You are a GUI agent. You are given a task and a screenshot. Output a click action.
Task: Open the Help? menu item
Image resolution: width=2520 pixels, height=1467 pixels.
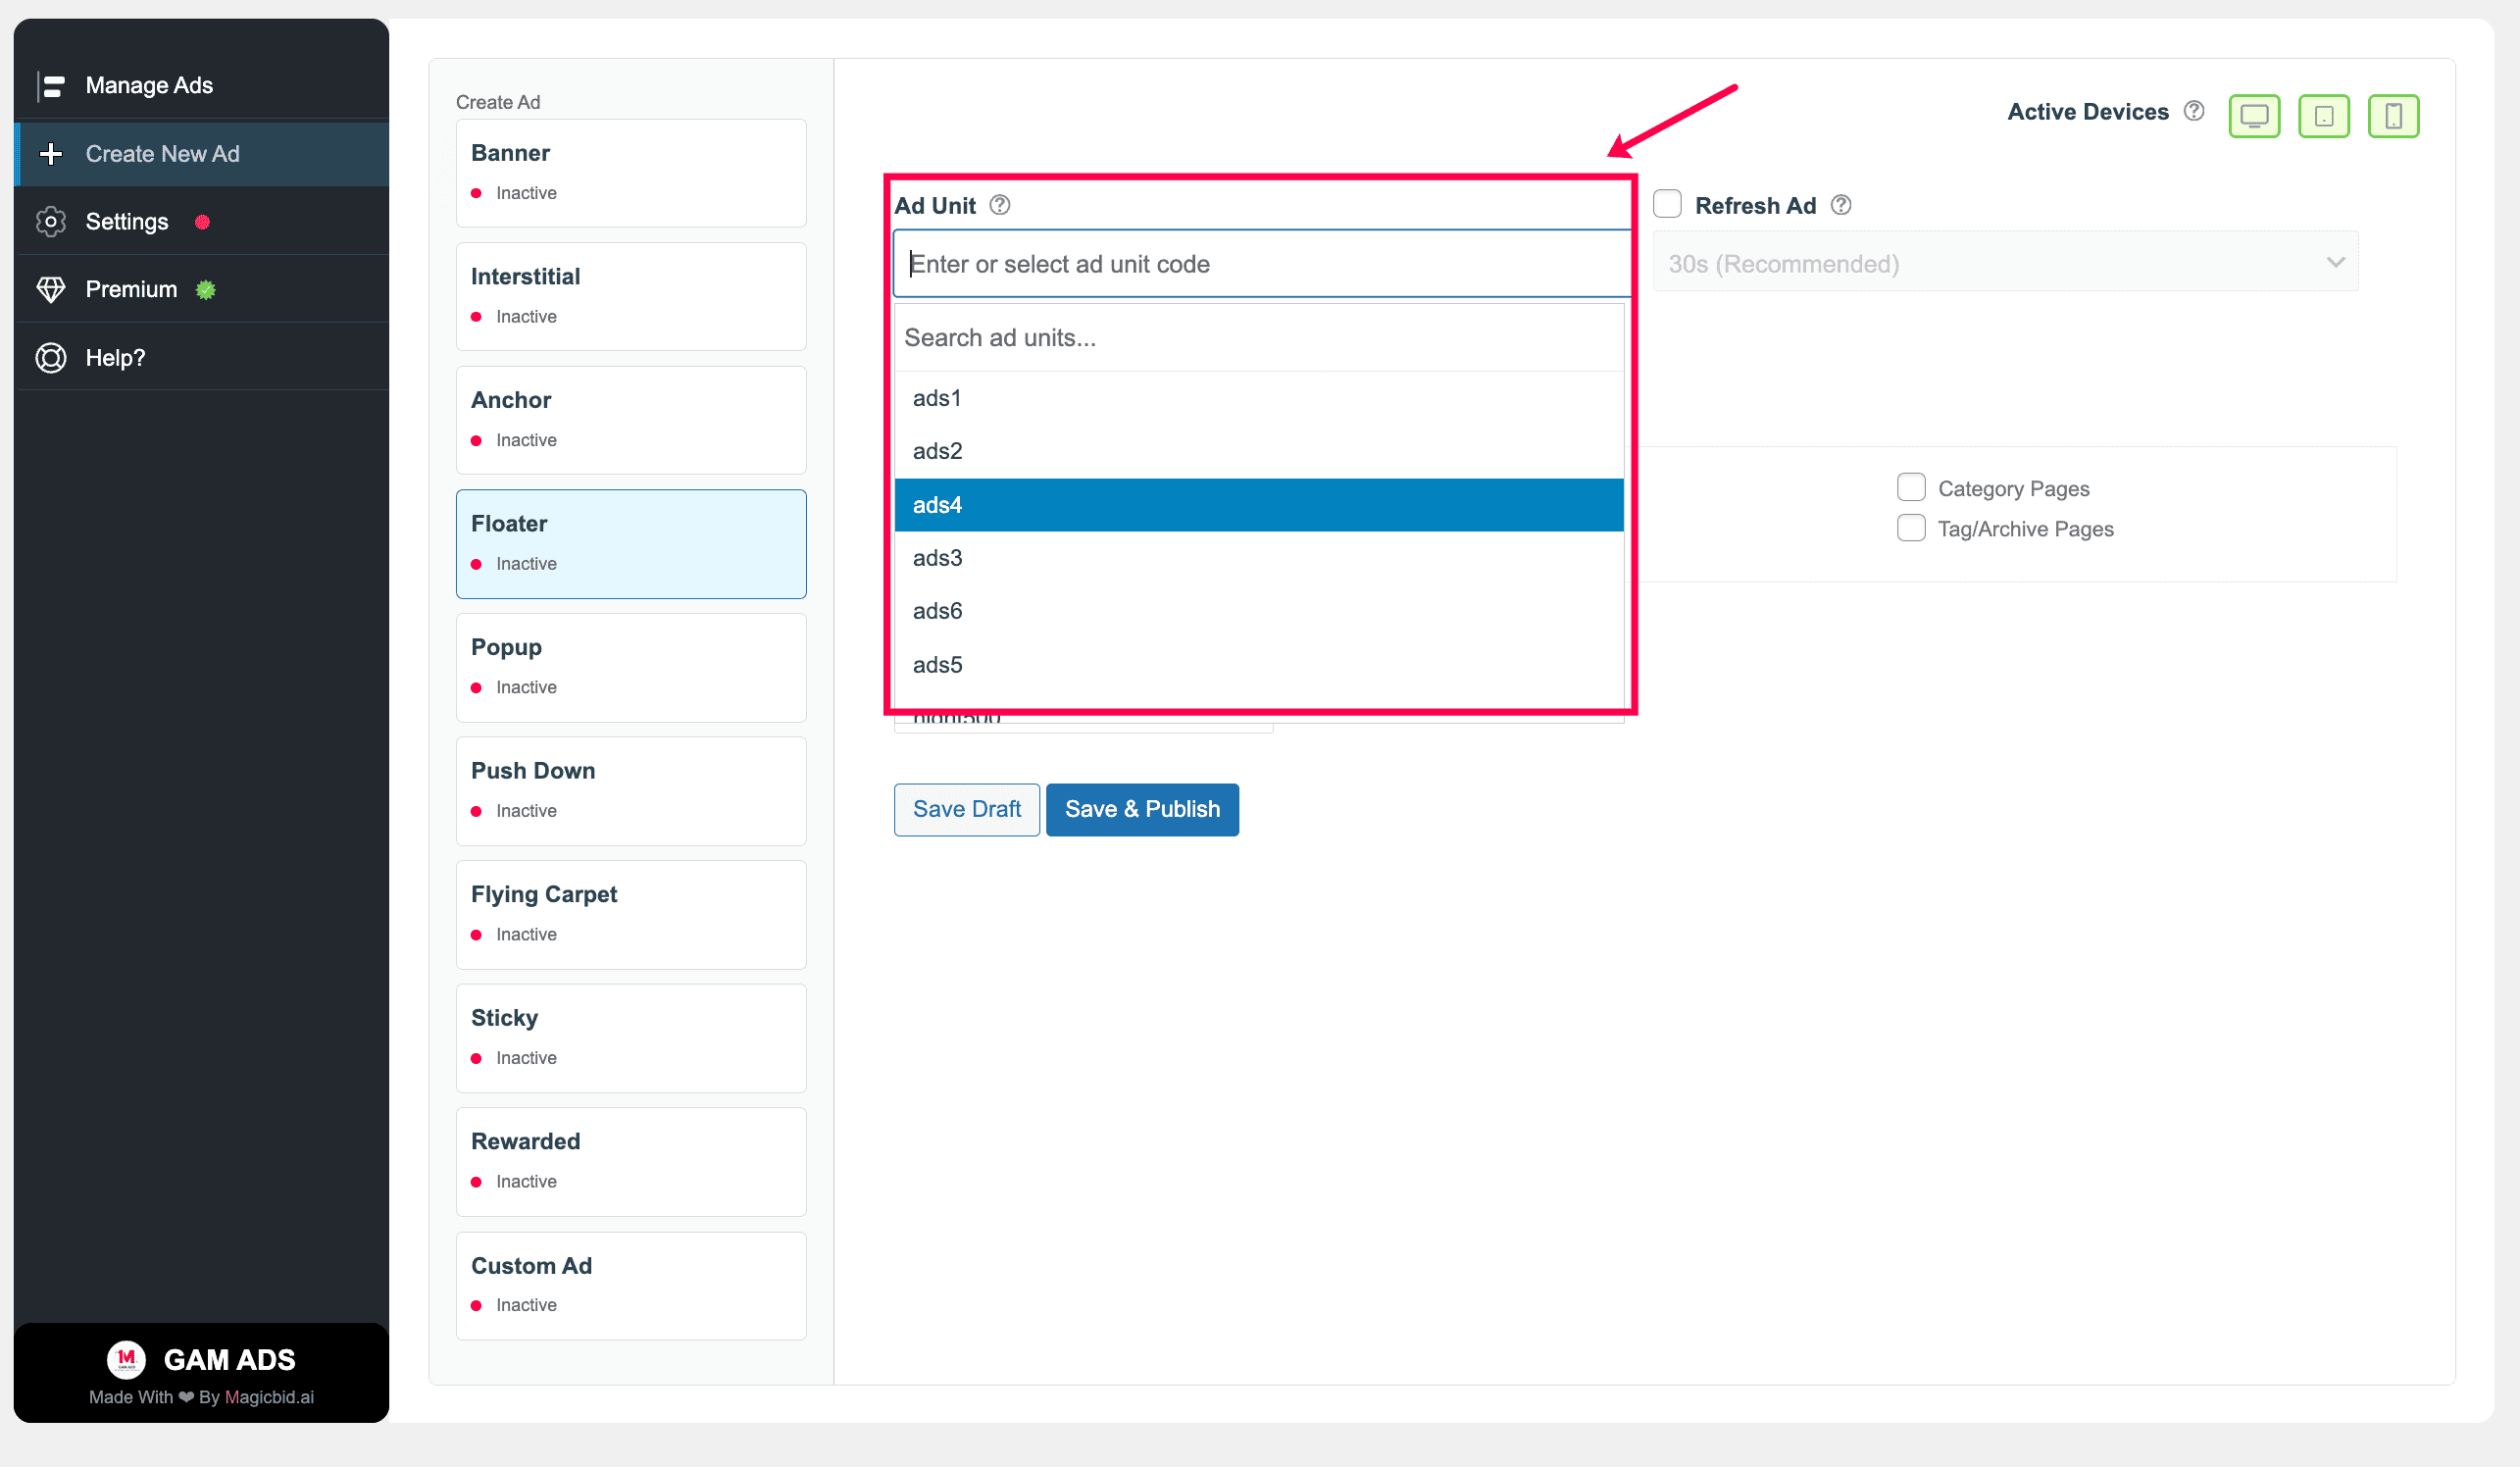tap(203, 358)
